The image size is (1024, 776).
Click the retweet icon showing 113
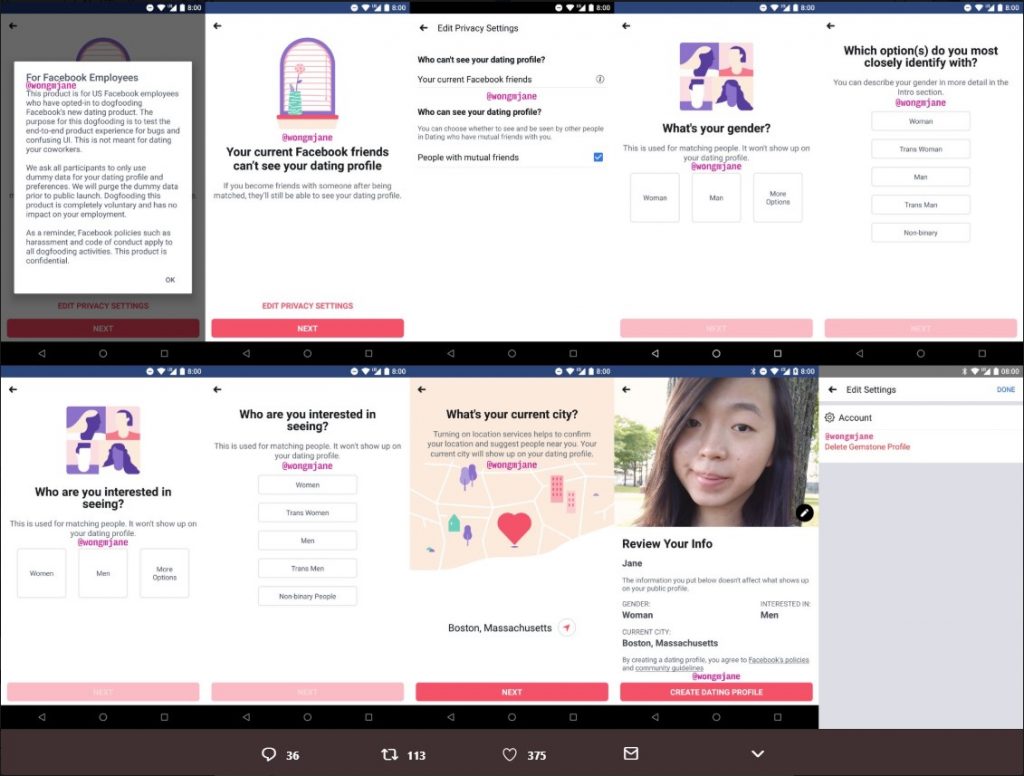click(x=388, y=754)
